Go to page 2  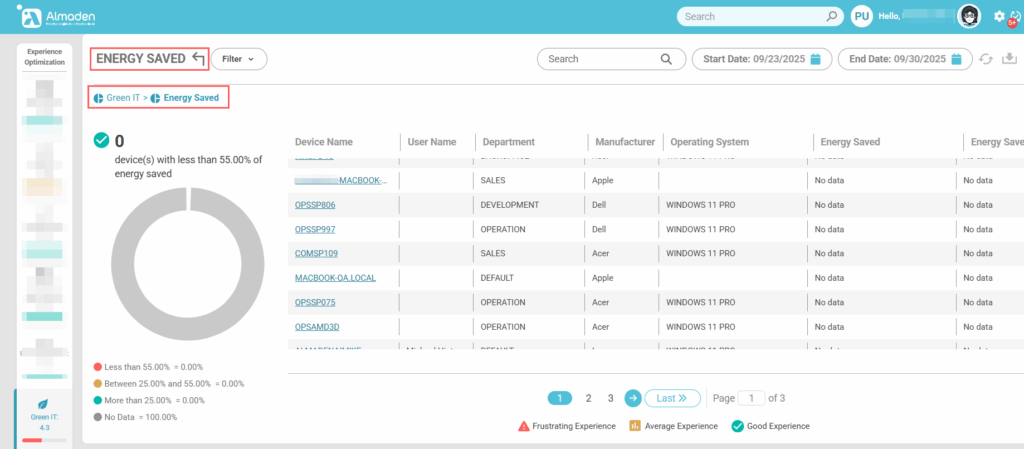tap(588, 398)
